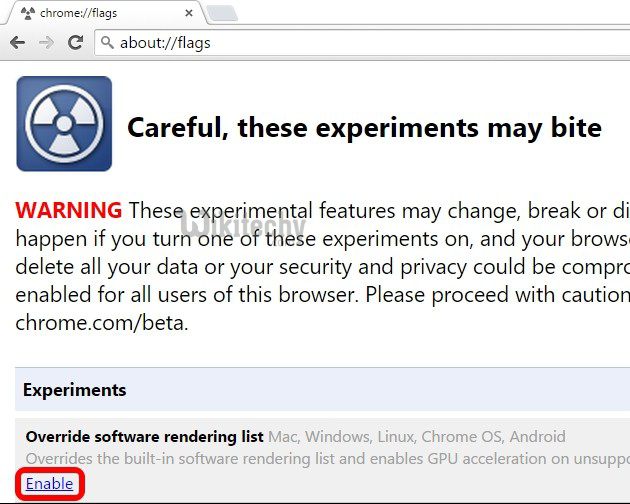
Task: Click the chrome.com/beta text
Action: (101, 323)
